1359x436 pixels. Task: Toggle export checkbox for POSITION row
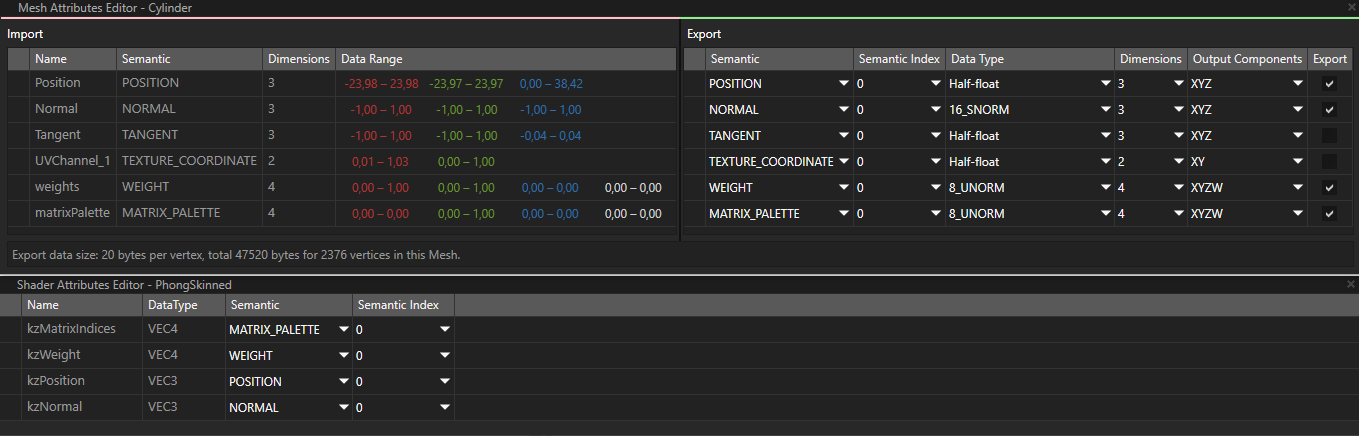click(1329, 84)
